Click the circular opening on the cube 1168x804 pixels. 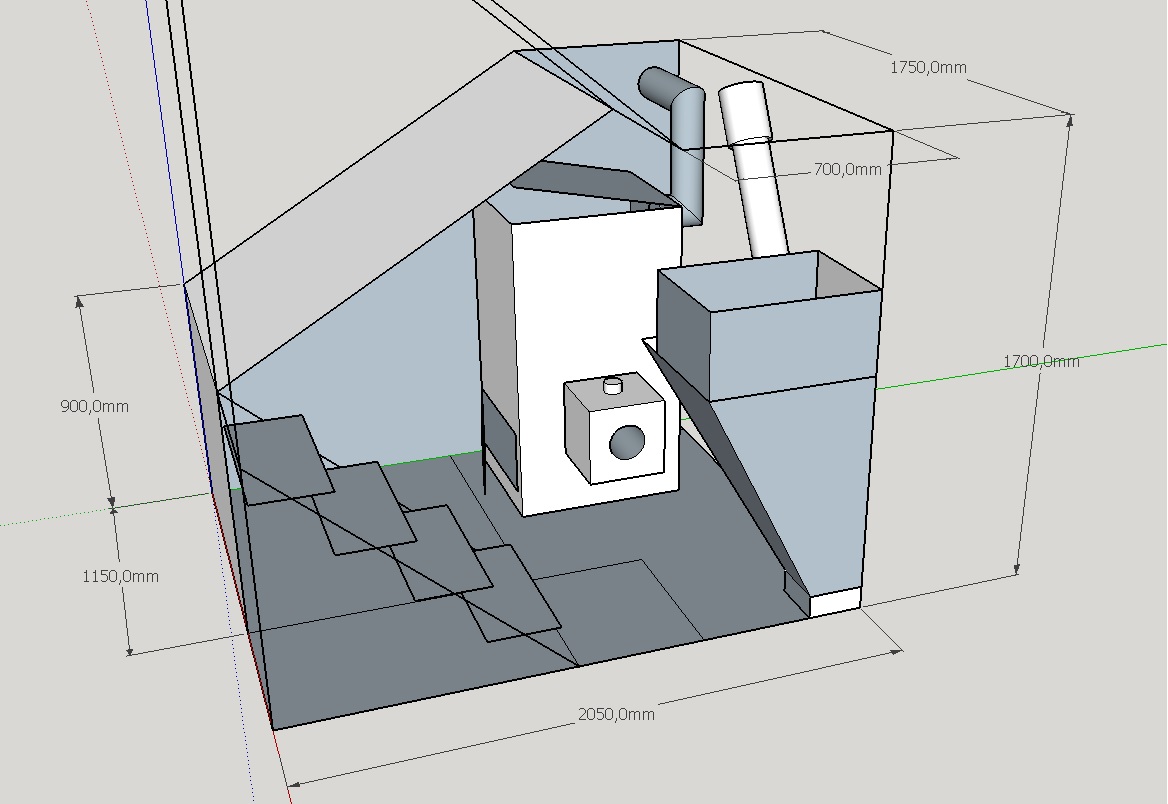coord(628,441)
